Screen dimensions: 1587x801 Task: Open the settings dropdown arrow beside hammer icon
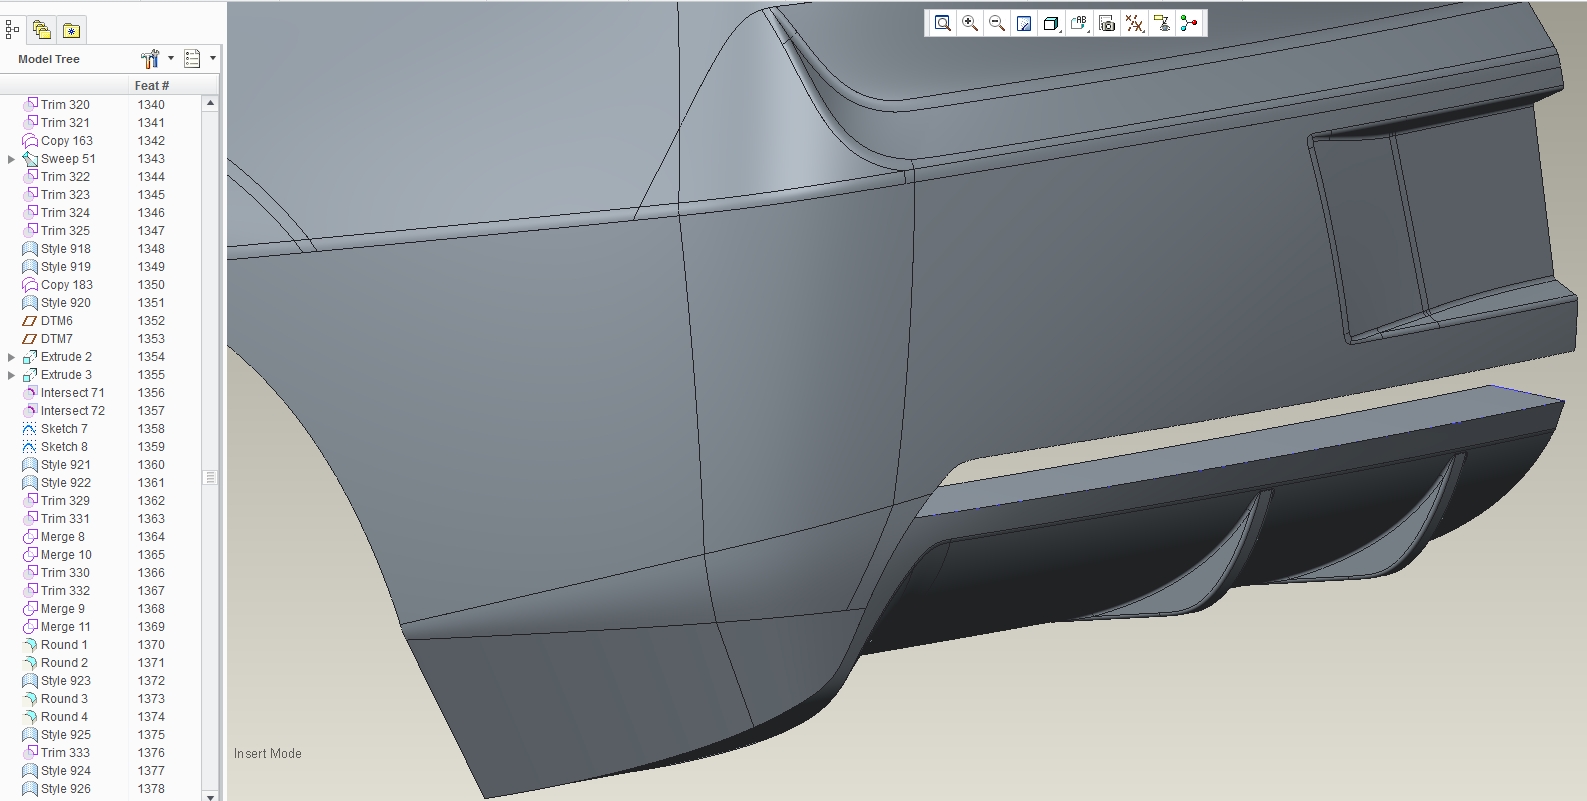171,59
